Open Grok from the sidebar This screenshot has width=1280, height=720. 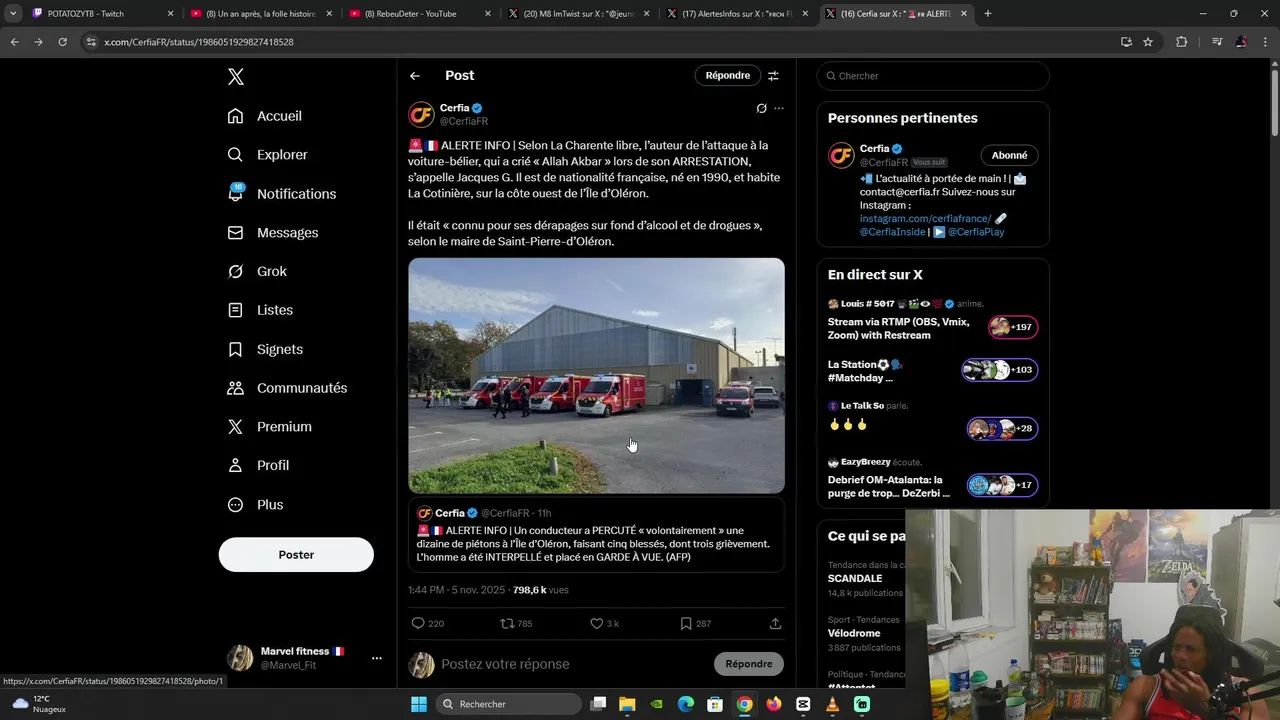pos(257,272)
